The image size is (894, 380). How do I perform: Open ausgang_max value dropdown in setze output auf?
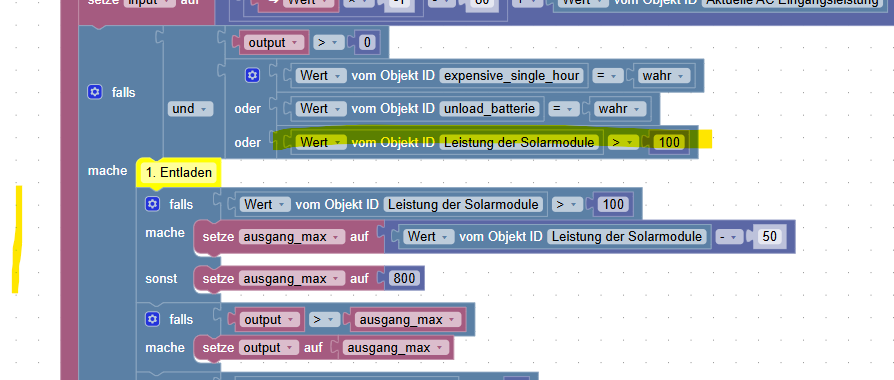pyautogui.click(x=396, y=347)
